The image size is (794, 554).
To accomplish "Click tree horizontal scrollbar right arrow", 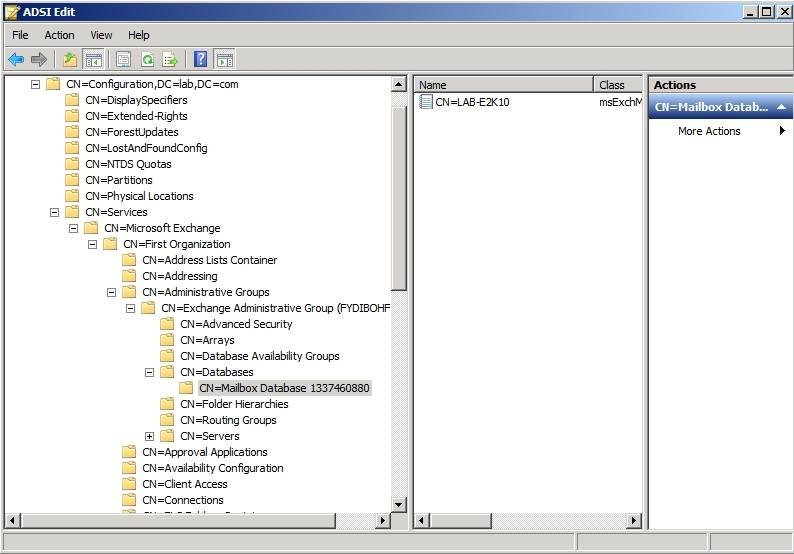I will (383, 520).
